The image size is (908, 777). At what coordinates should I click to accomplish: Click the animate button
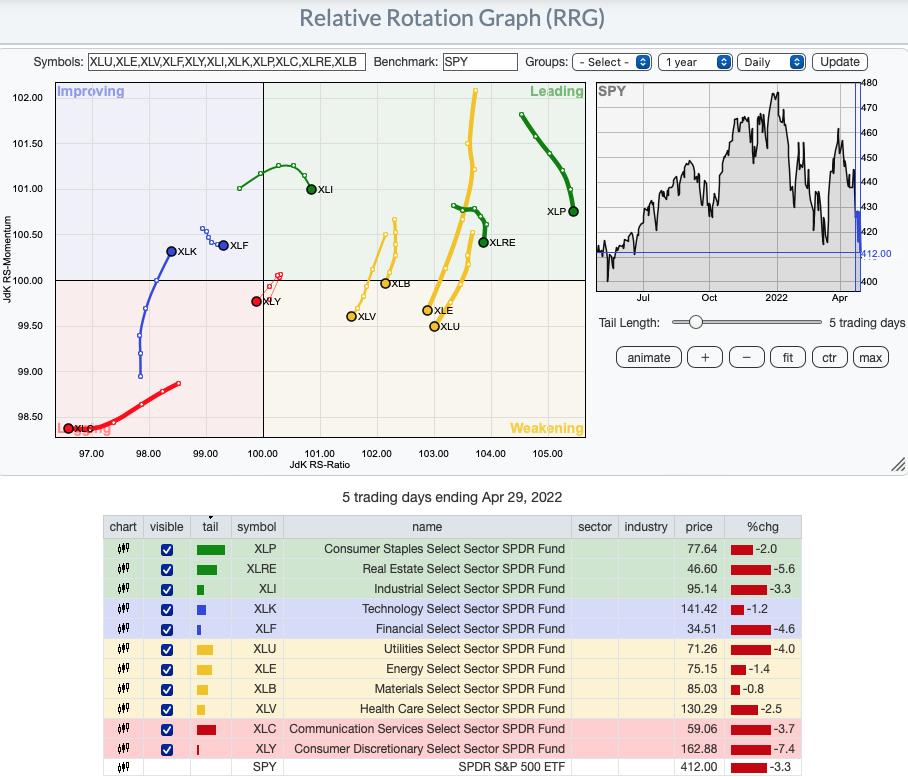coord(649,357)
